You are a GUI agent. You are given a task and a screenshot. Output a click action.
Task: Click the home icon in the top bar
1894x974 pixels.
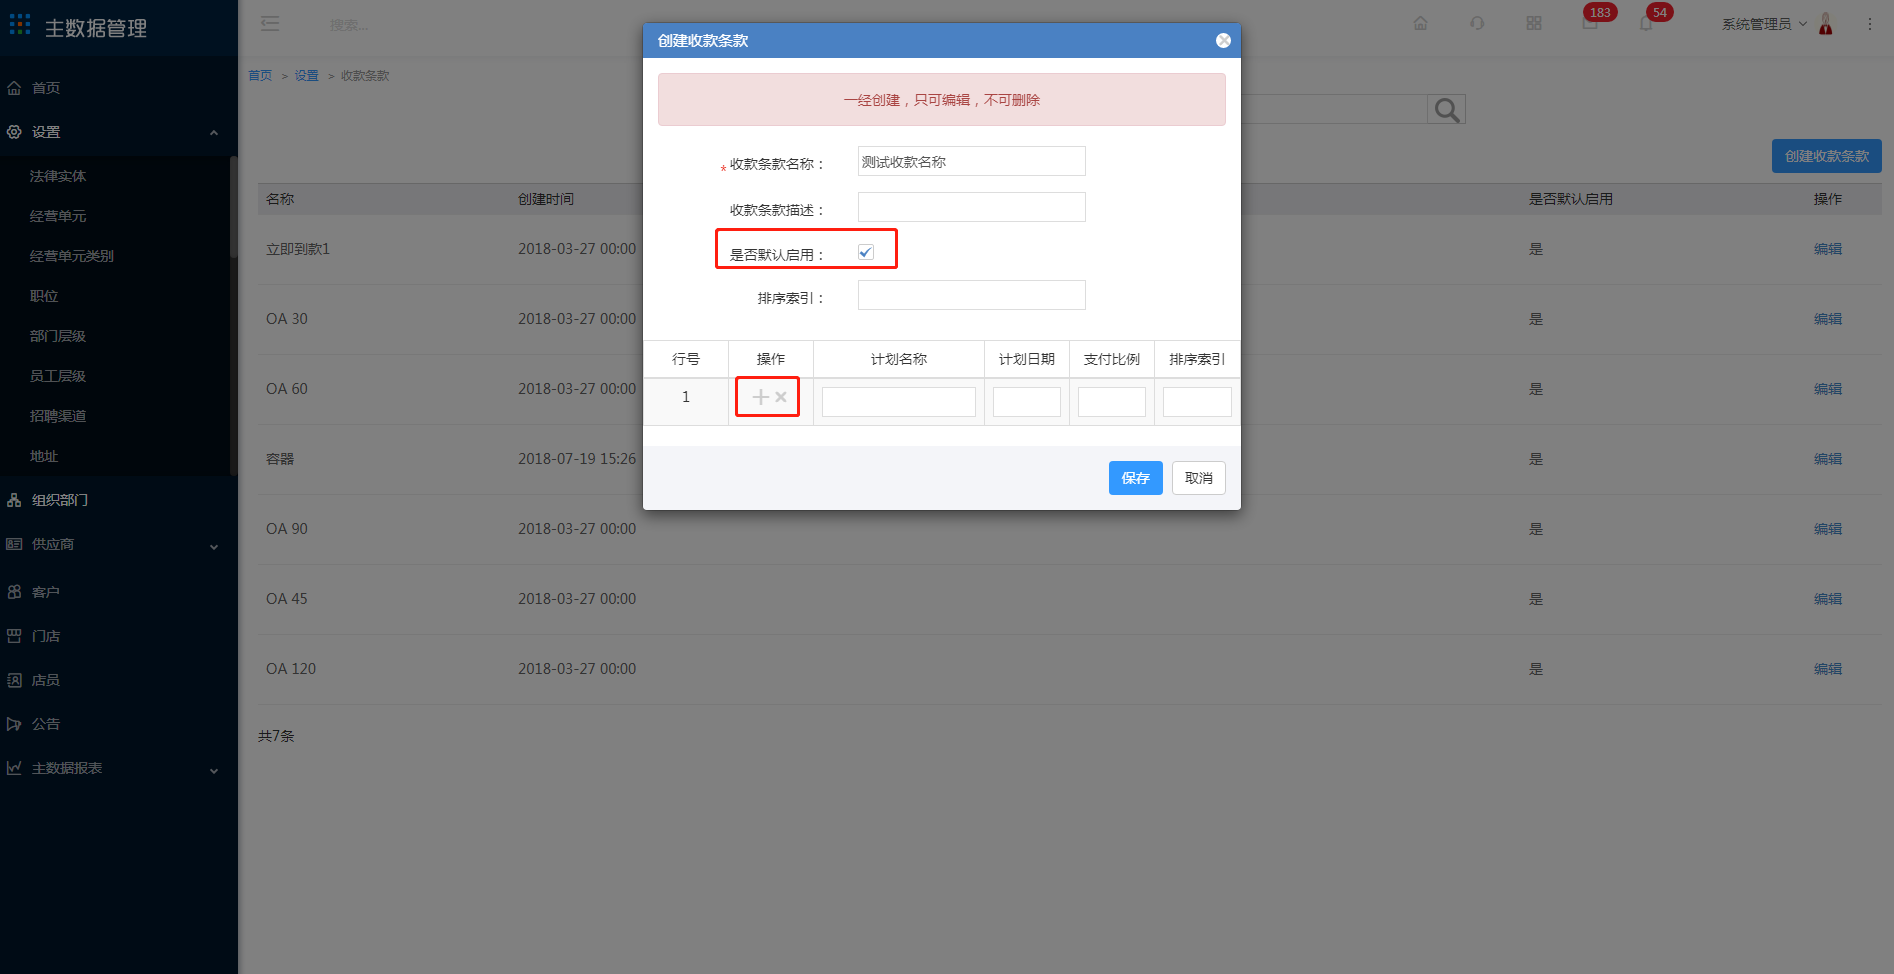(x=1420, y=23)
